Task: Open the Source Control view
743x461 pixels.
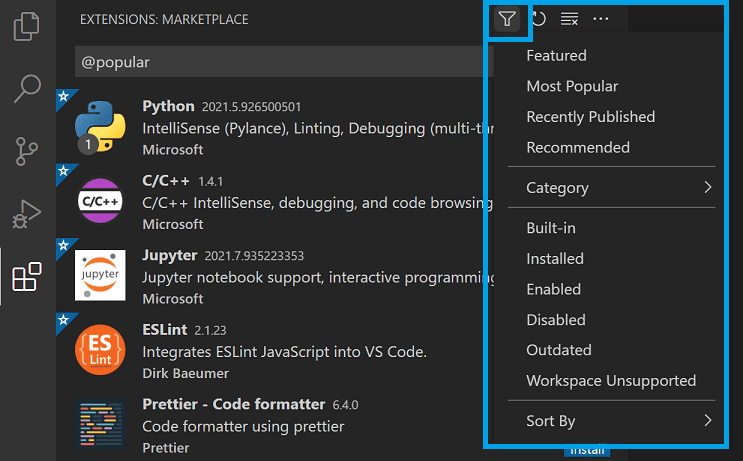Action: tap(27, 151)
